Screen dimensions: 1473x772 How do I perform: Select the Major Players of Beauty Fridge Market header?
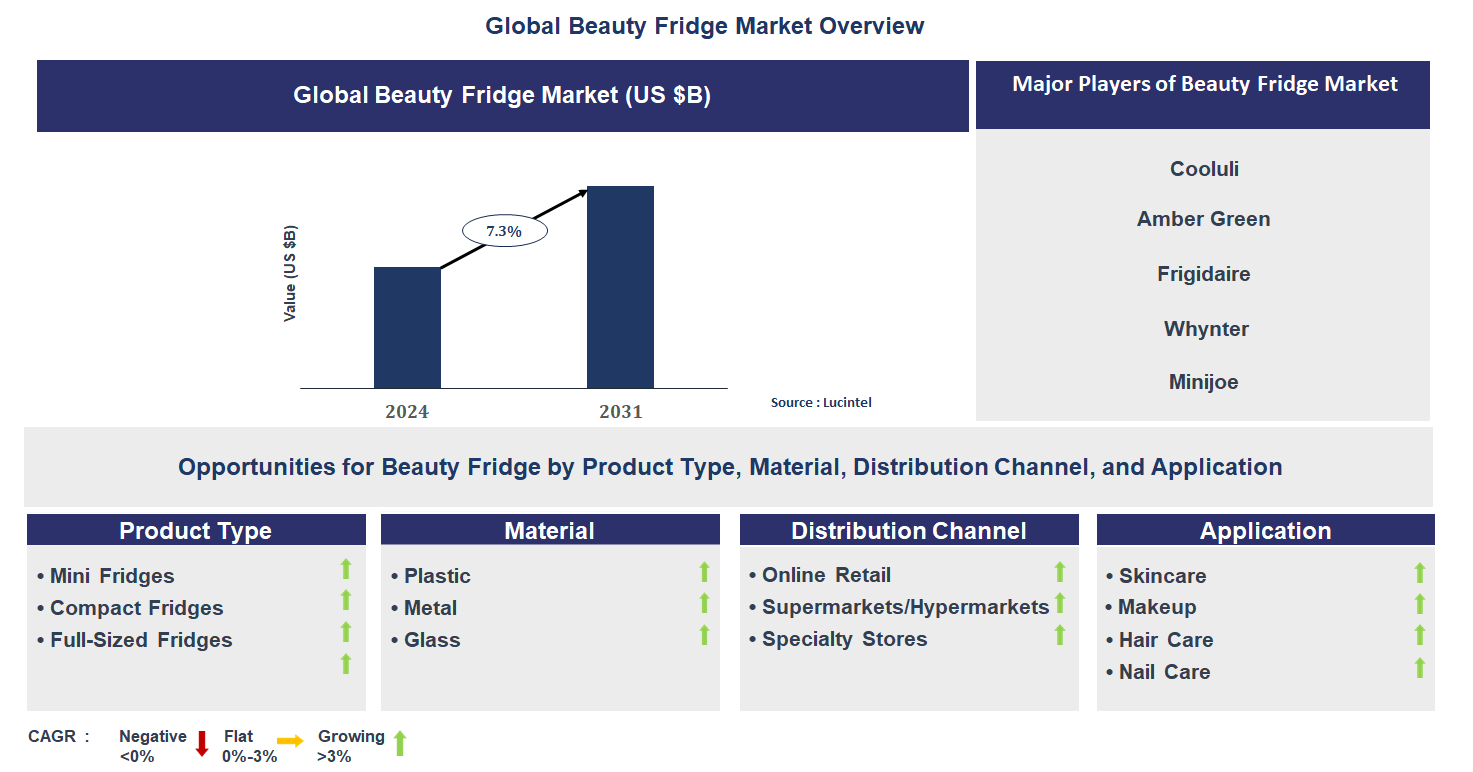[1203, 84]
